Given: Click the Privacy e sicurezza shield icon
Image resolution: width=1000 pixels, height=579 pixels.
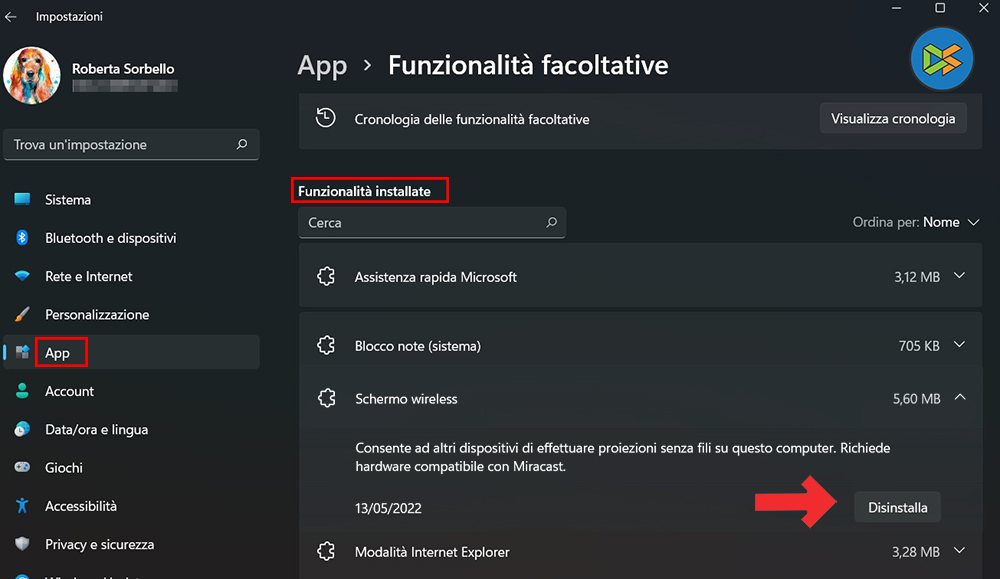Looking at the screenshot, I should click(x=22, y=544).
